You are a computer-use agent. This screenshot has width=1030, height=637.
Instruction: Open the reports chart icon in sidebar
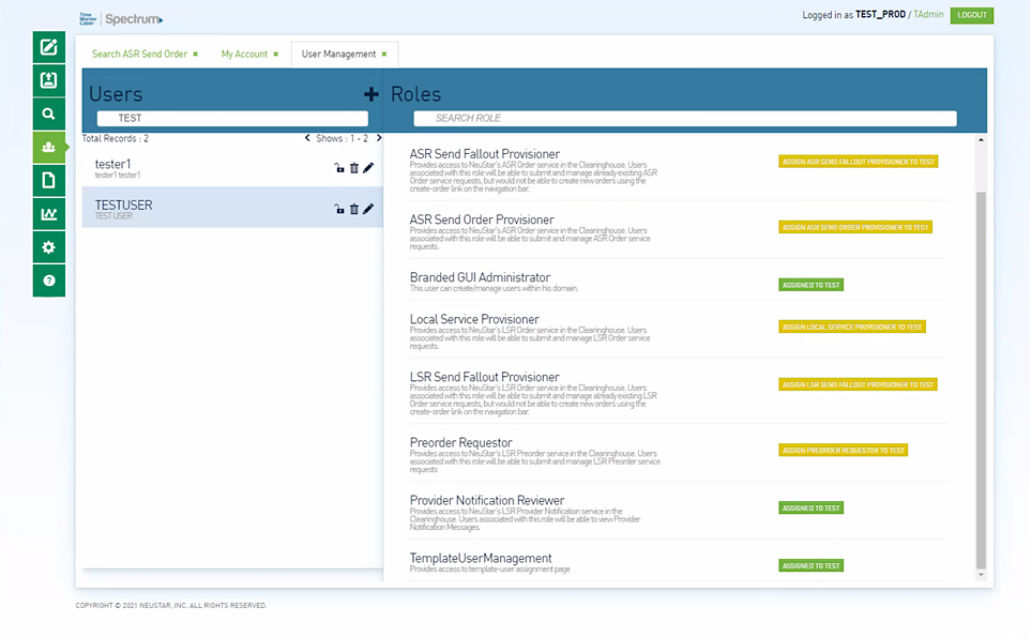click(x=48, y=214)
